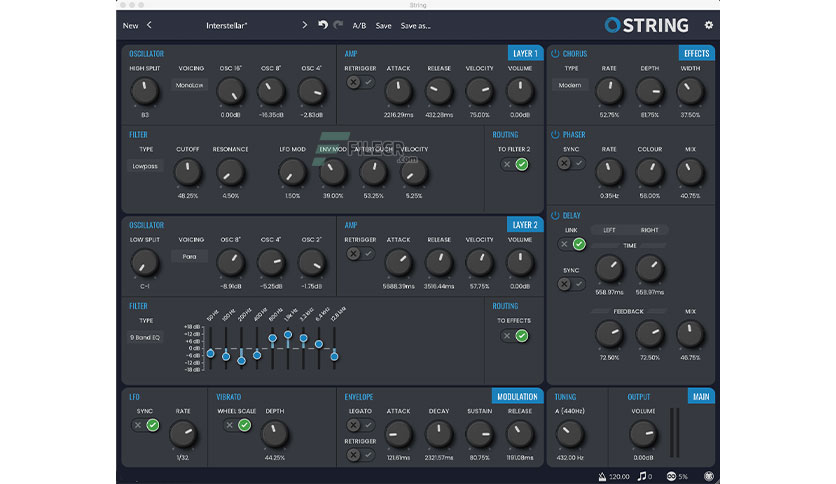
Task: Toggle the Delay Sync switch
Action: click(571, 284)
